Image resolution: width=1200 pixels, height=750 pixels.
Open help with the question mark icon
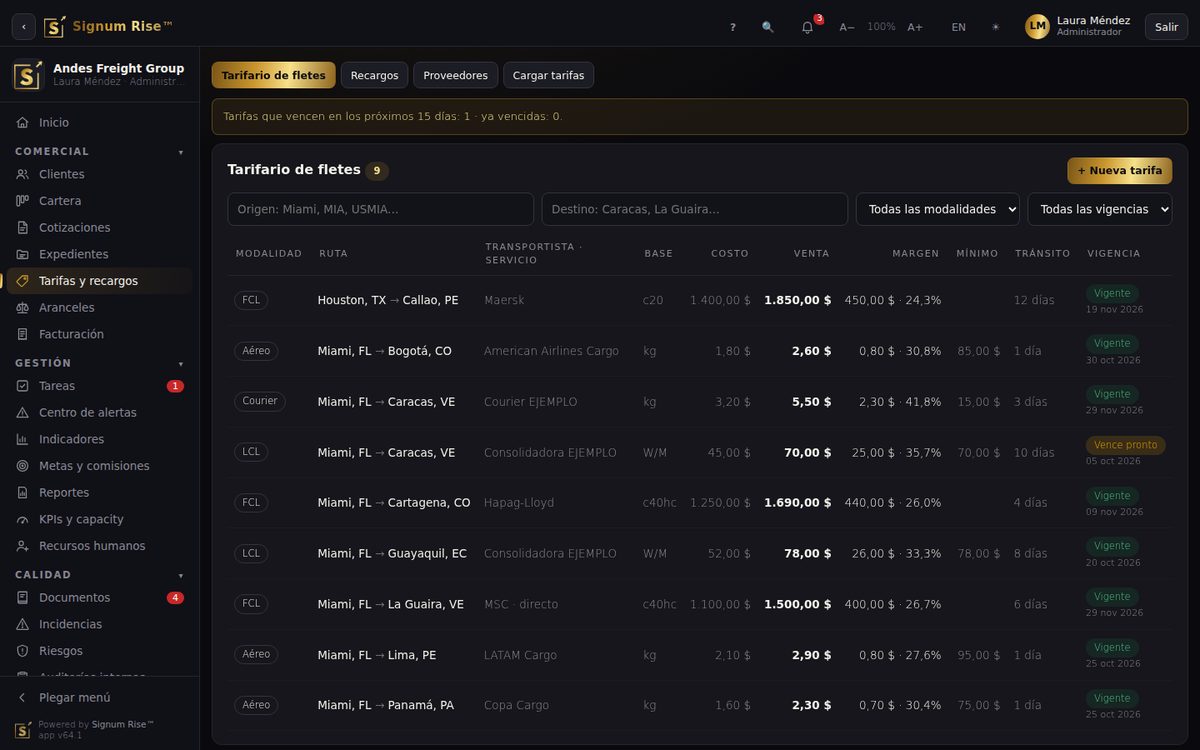click(x=733, y=27)
